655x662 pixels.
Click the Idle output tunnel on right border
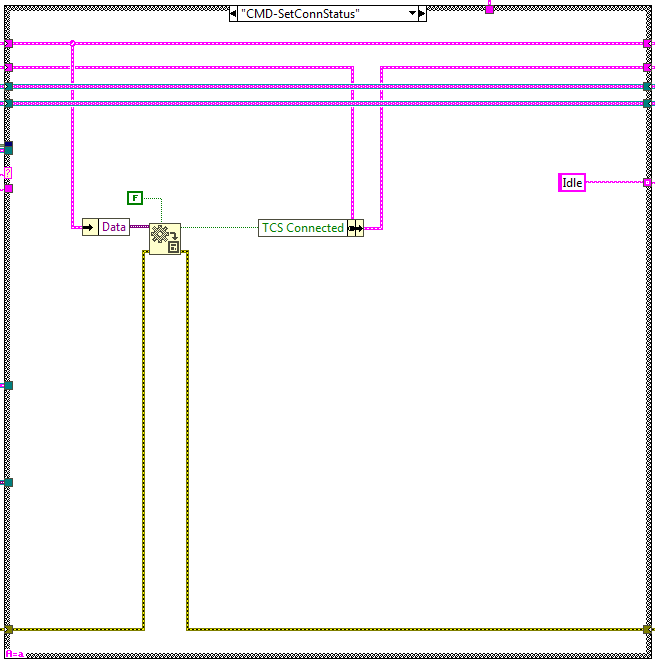[x=647, y=182]
